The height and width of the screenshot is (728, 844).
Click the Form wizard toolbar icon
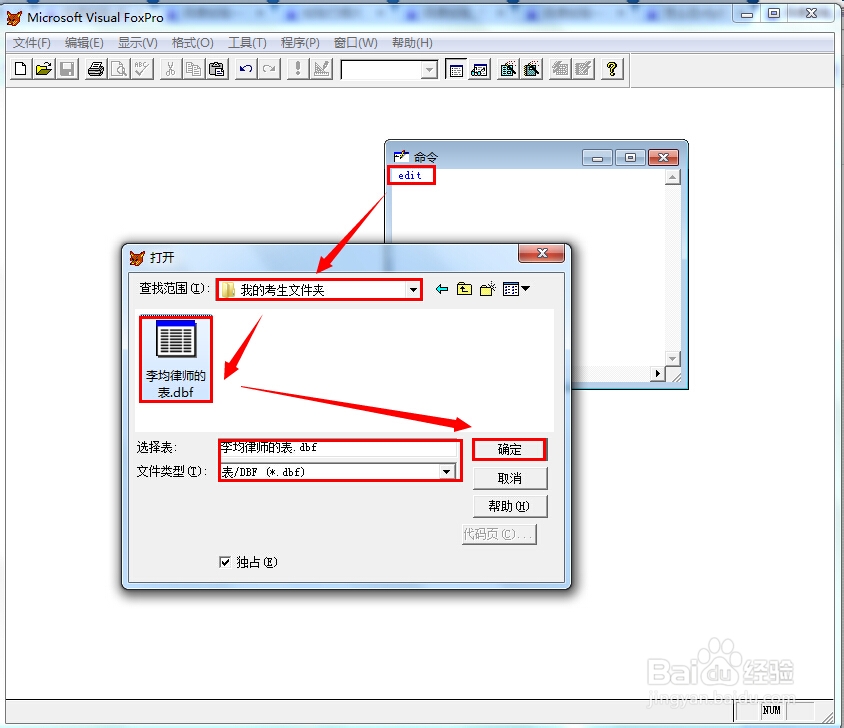(508, 69)
